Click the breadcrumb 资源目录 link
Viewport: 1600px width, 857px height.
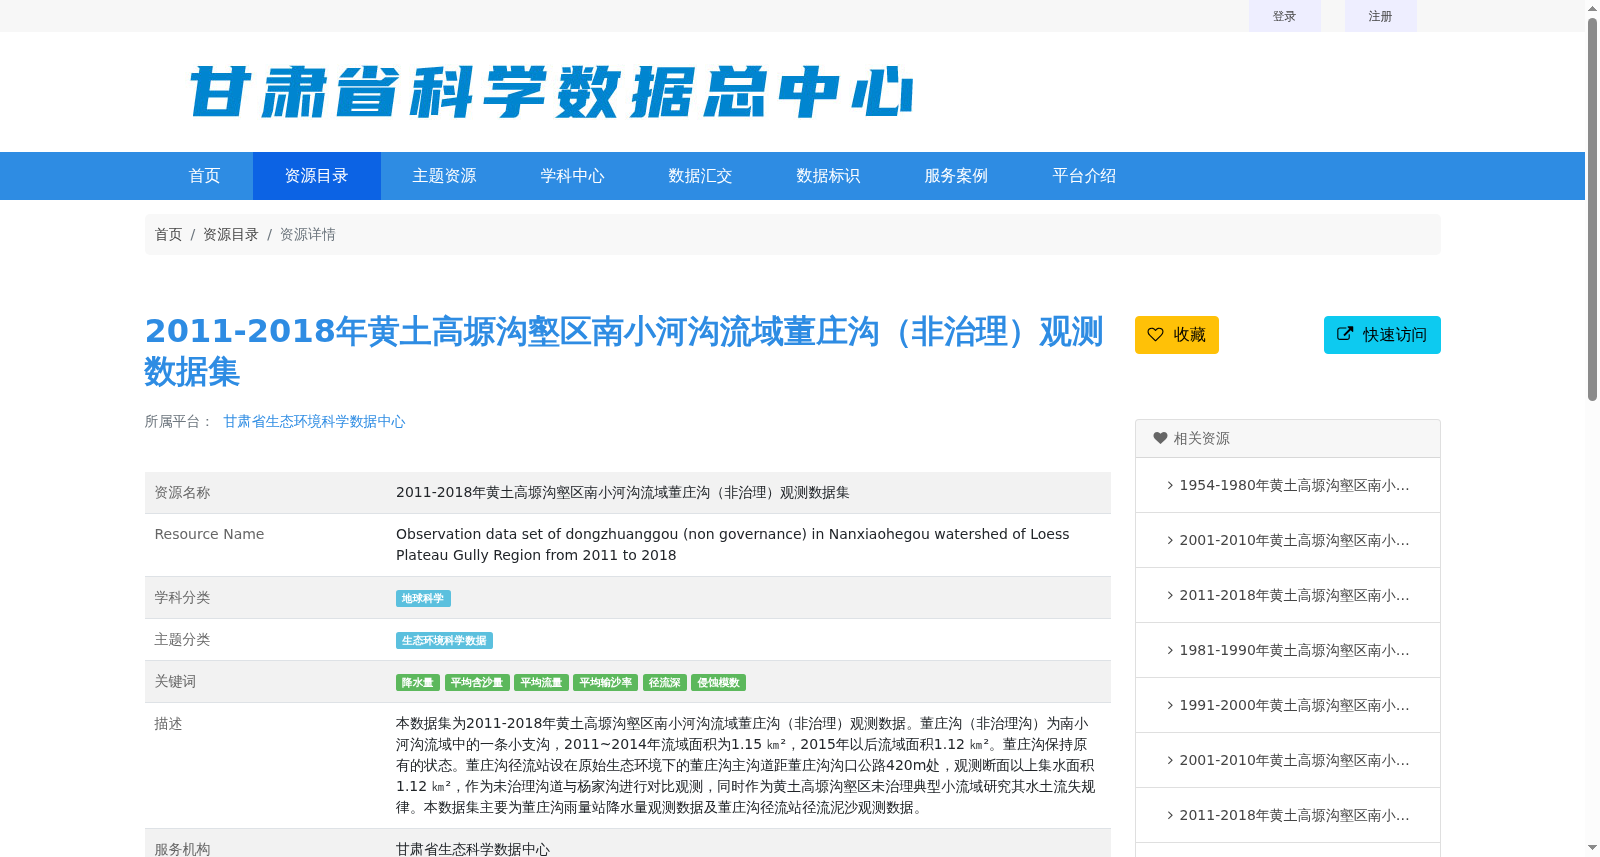(x=231, y=234)
